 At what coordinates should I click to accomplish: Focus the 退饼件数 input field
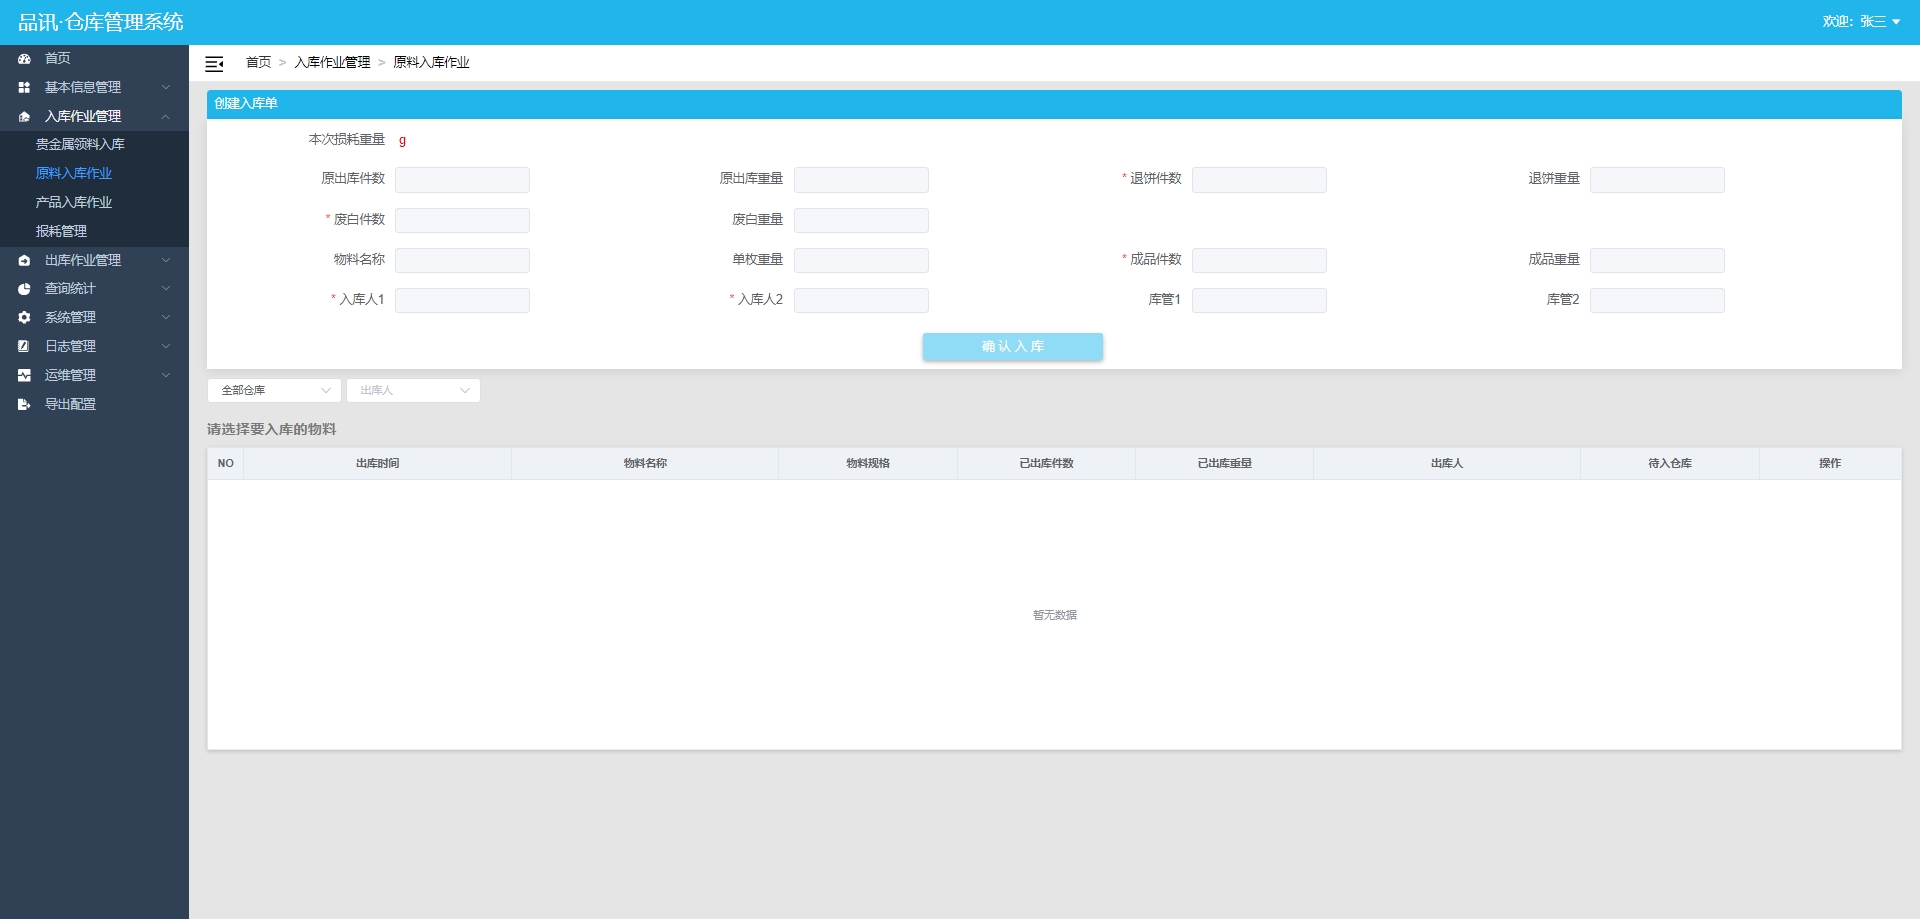pos(1259,180)
